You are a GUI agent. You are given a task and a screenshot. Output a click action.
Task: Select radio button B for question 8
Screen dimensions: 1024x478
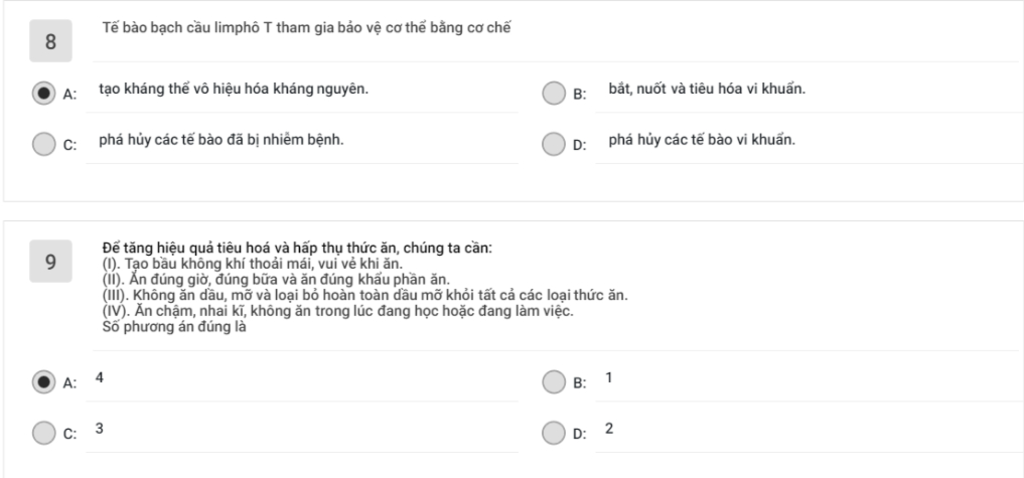pyautogui.click(x=553, y=93)
